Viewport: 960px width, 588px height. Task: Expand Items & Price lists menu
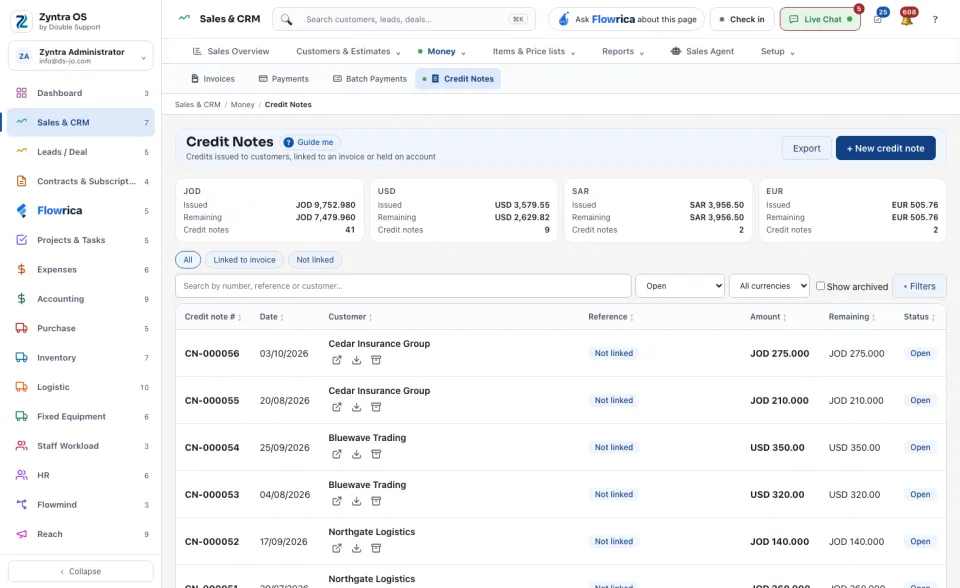(x=534, y=51)
